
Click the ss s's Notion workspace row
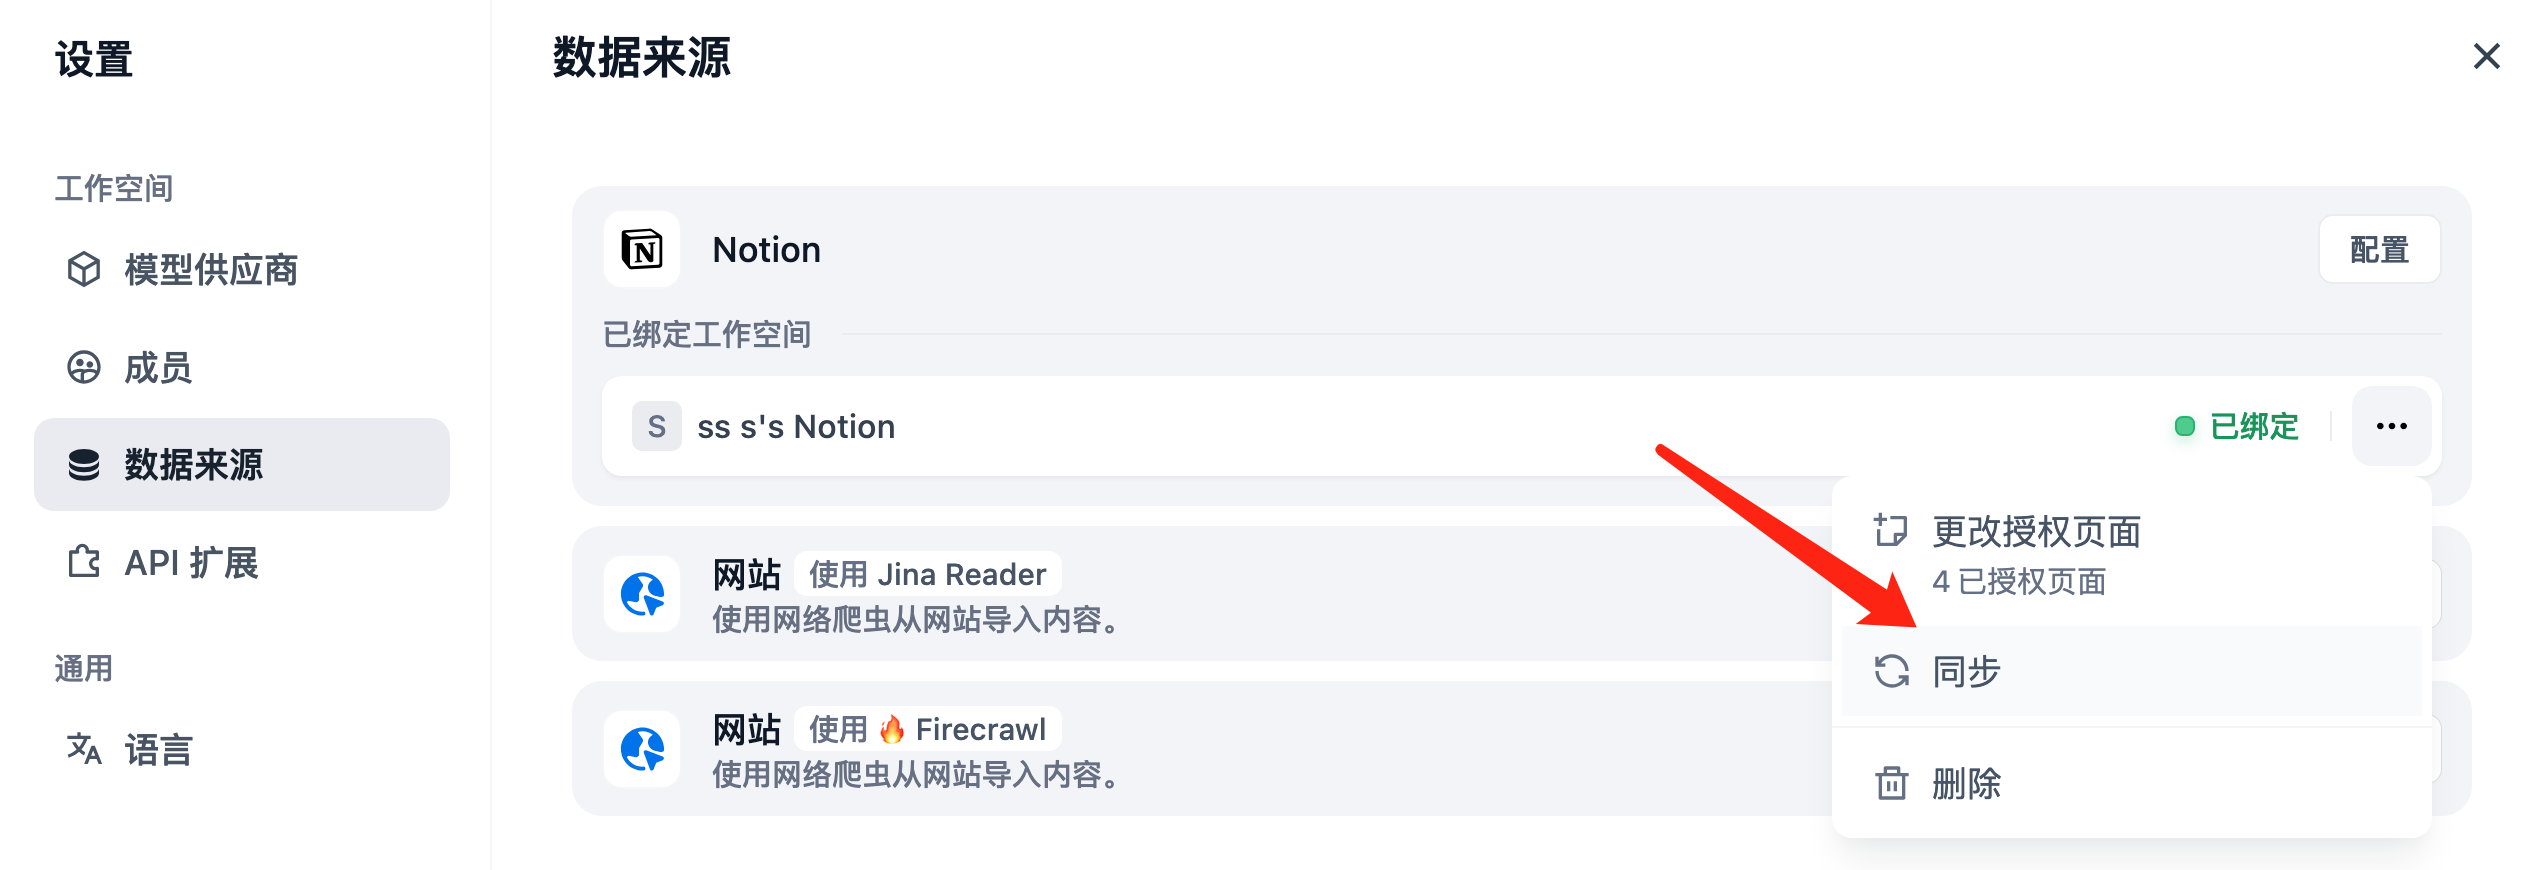click(x=1522, y=426)
